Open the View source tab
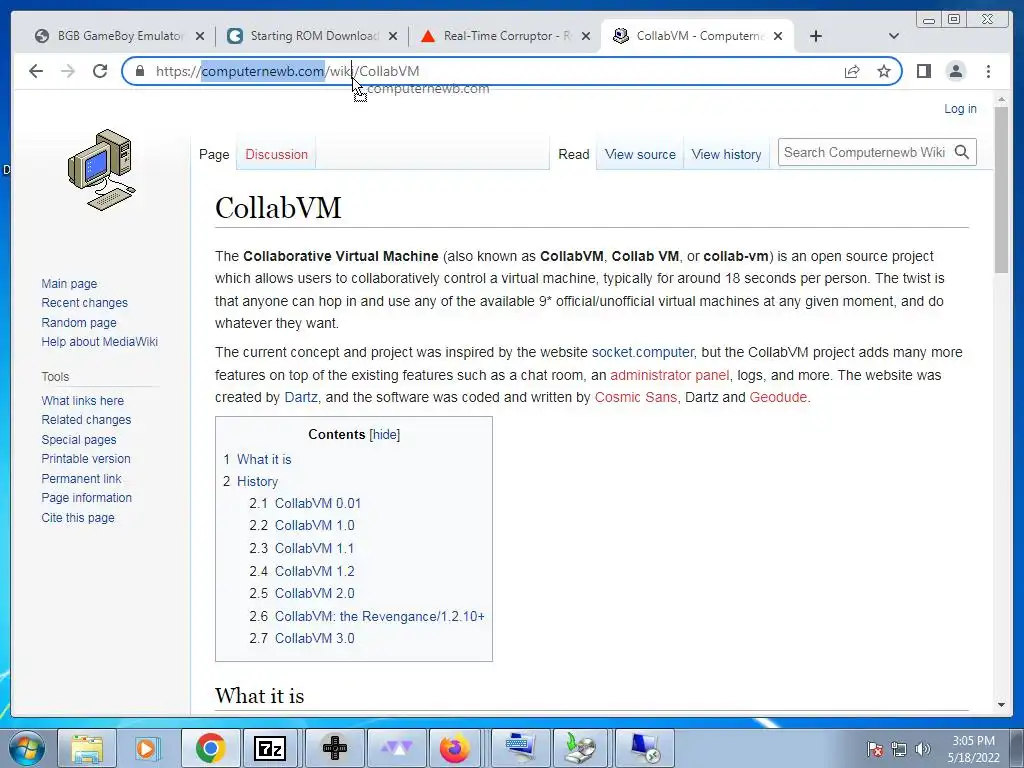Viewport: 1024px width, 768px height. (640, 154)
